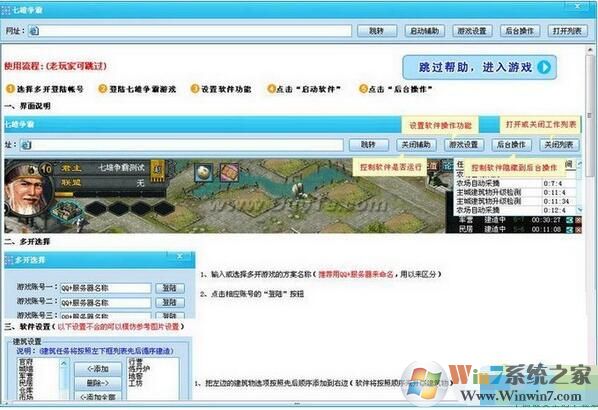Click step text 设置软件功能
The height and width of the screenshot is (410, 598).
point(226,89)
